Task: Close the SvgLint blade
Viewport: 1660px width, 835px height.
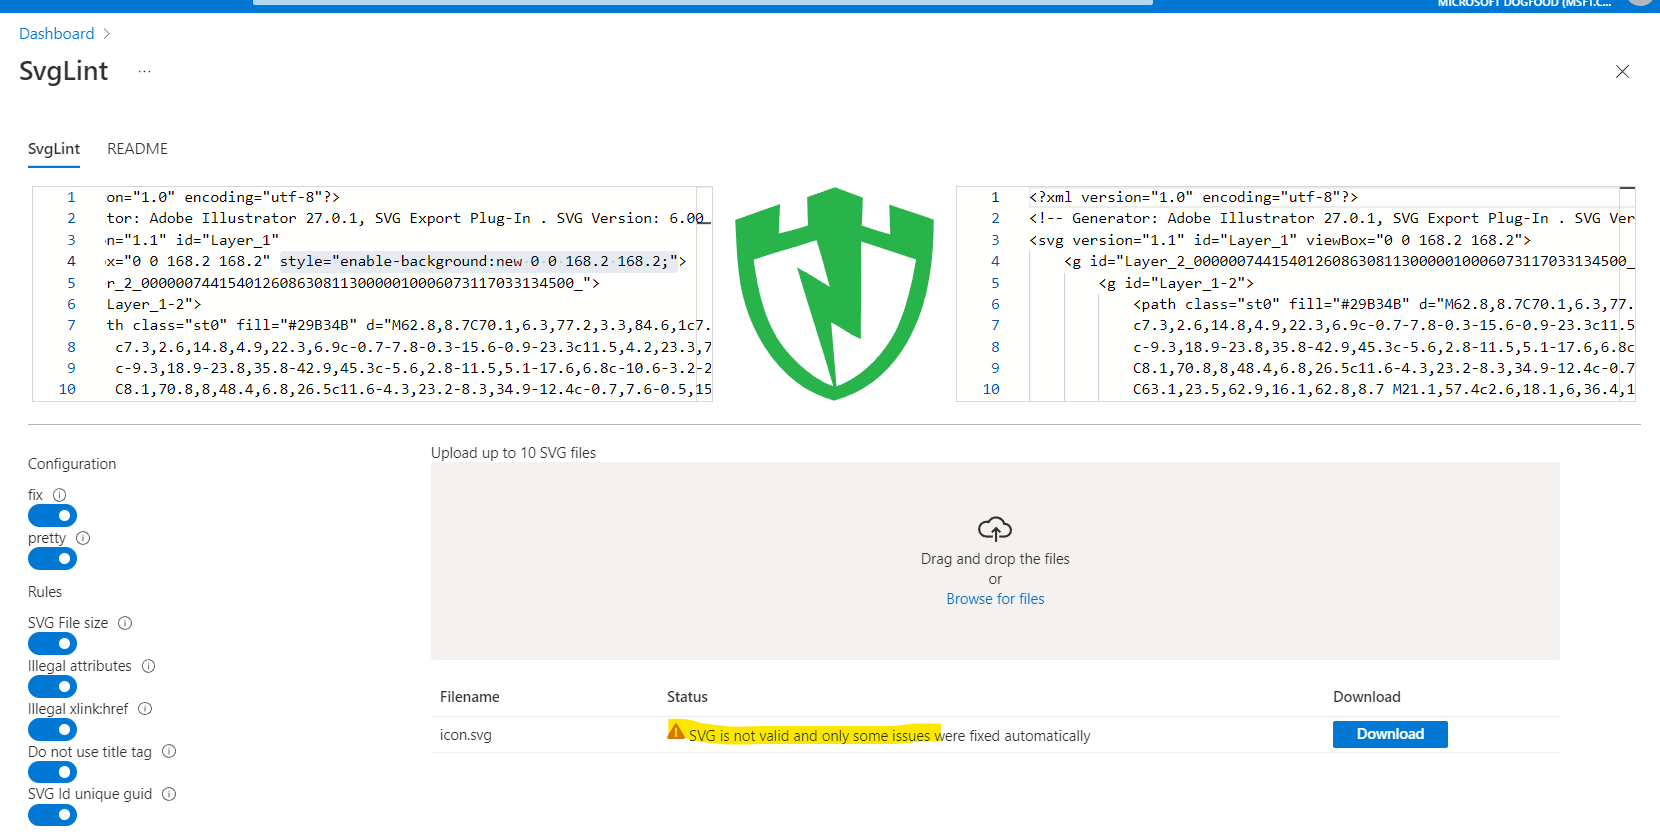Action: tap(1622, 71)
